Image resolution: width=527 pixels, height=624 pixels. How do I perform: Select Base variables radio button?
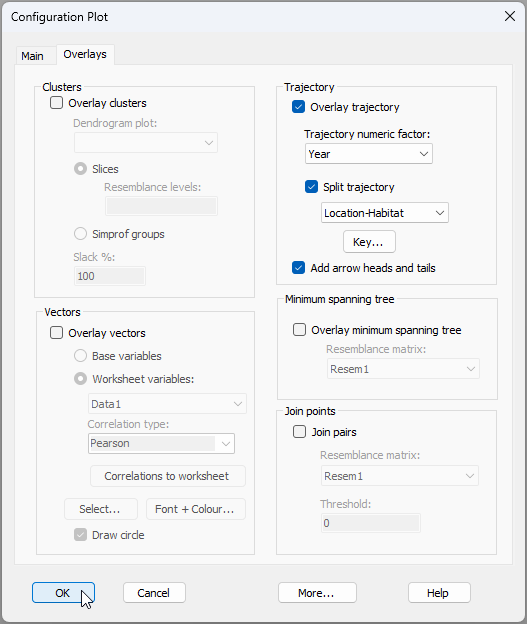pos(80,355)
